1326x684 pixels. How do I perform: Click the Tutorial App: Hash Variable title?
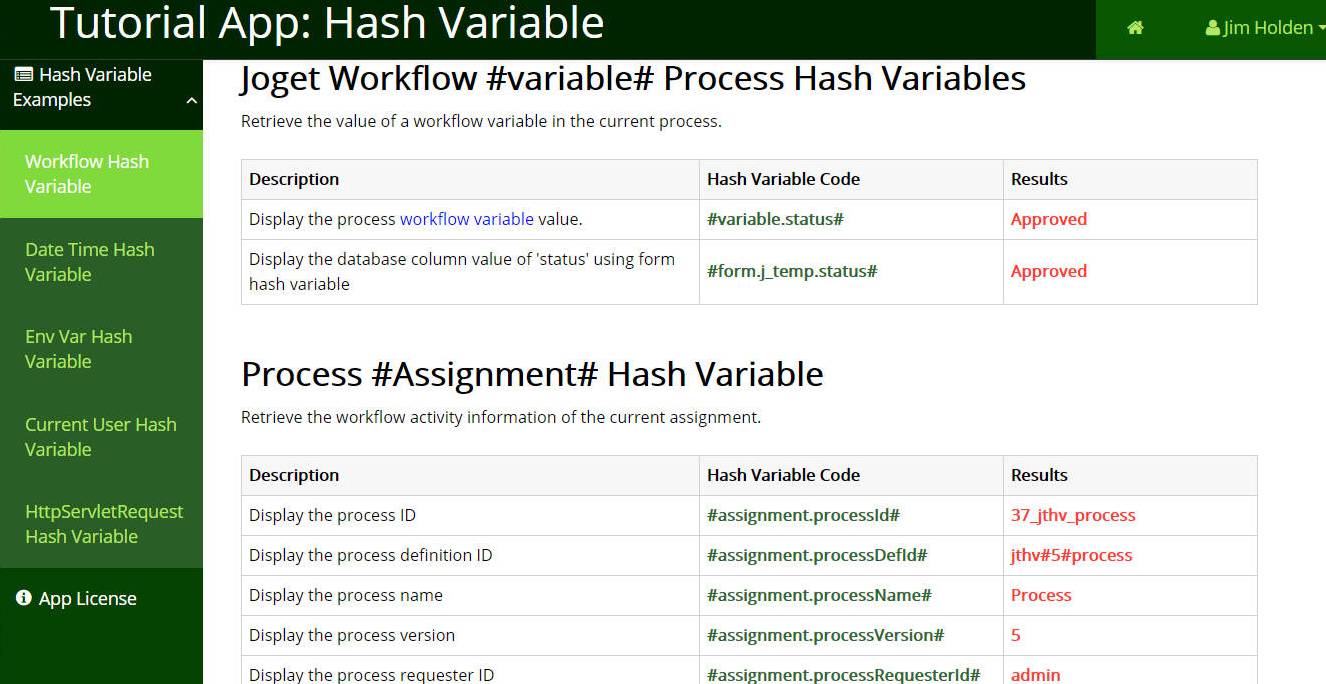[327, 23]
